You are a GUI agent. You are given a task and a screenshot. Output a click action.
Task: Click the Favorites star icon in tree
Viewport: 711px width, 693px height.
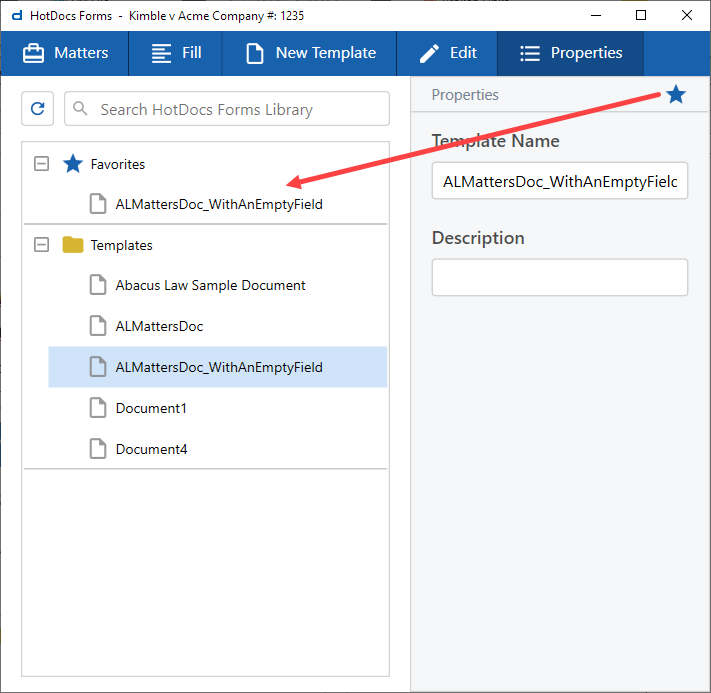coord(73,164)
